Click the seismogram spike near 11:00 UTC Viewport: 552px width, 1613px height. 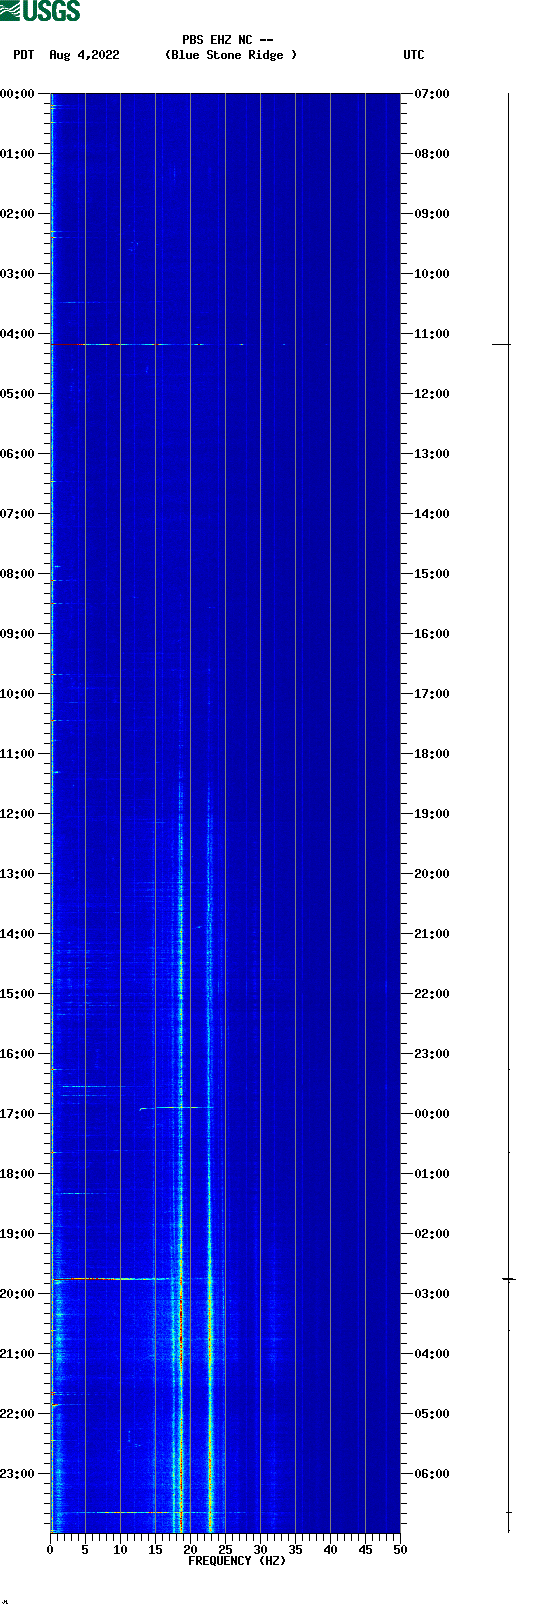point(501,344)
